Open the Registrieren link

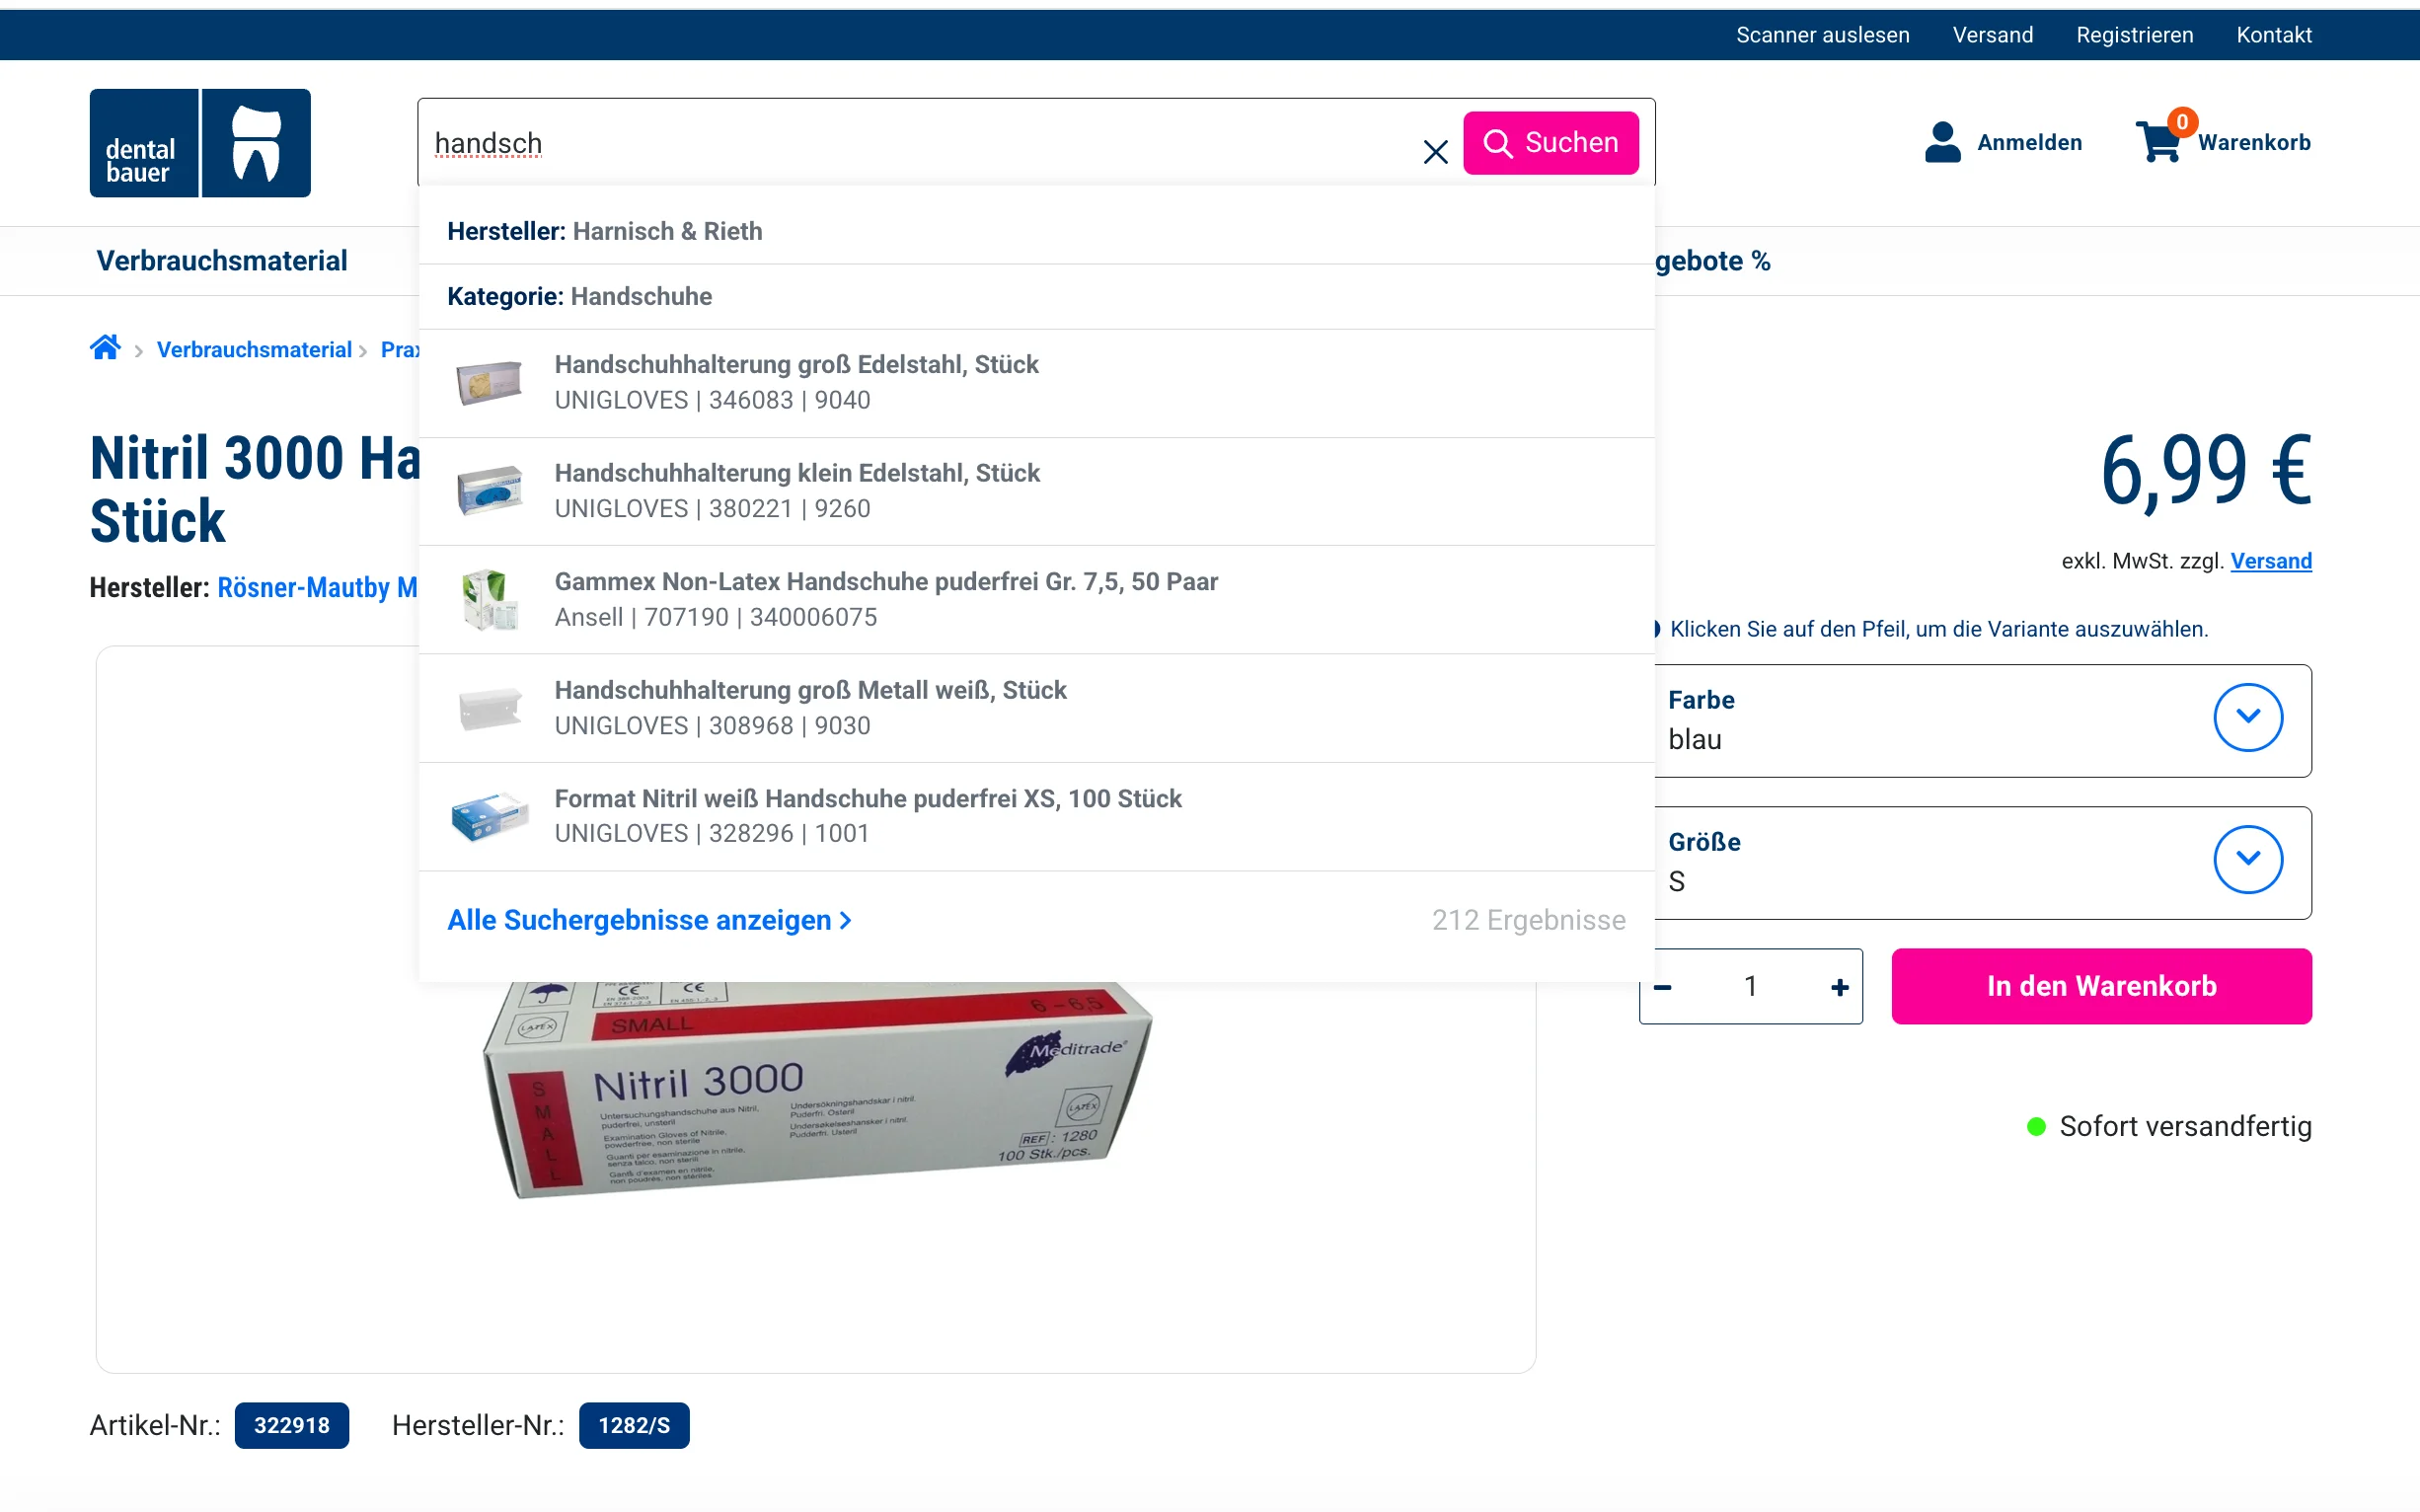pos(2134,35)
